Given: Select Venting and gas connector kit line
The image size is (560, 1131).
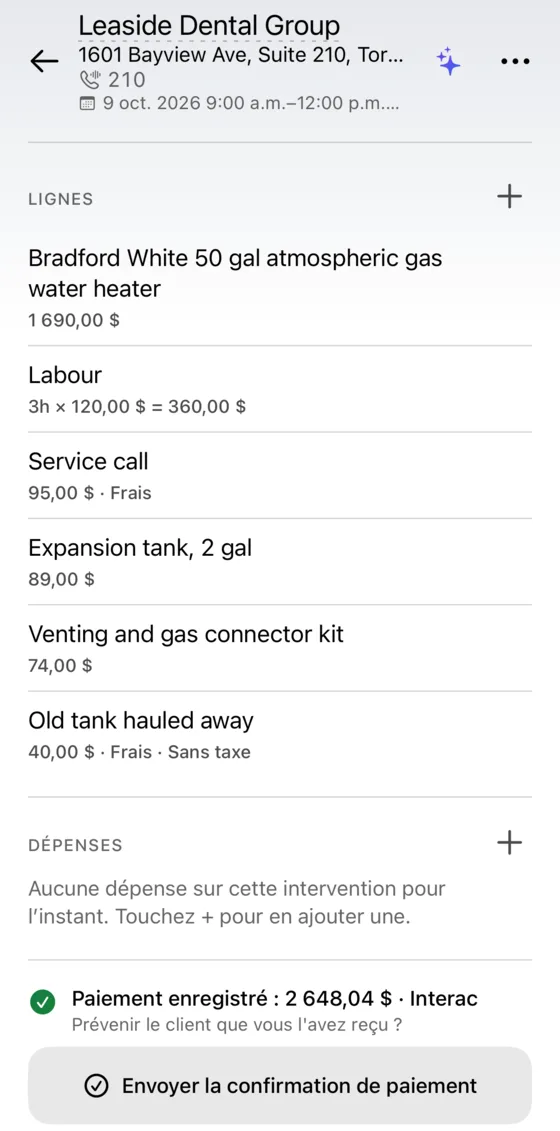Looking at the screenshot, I should (280, 648).
